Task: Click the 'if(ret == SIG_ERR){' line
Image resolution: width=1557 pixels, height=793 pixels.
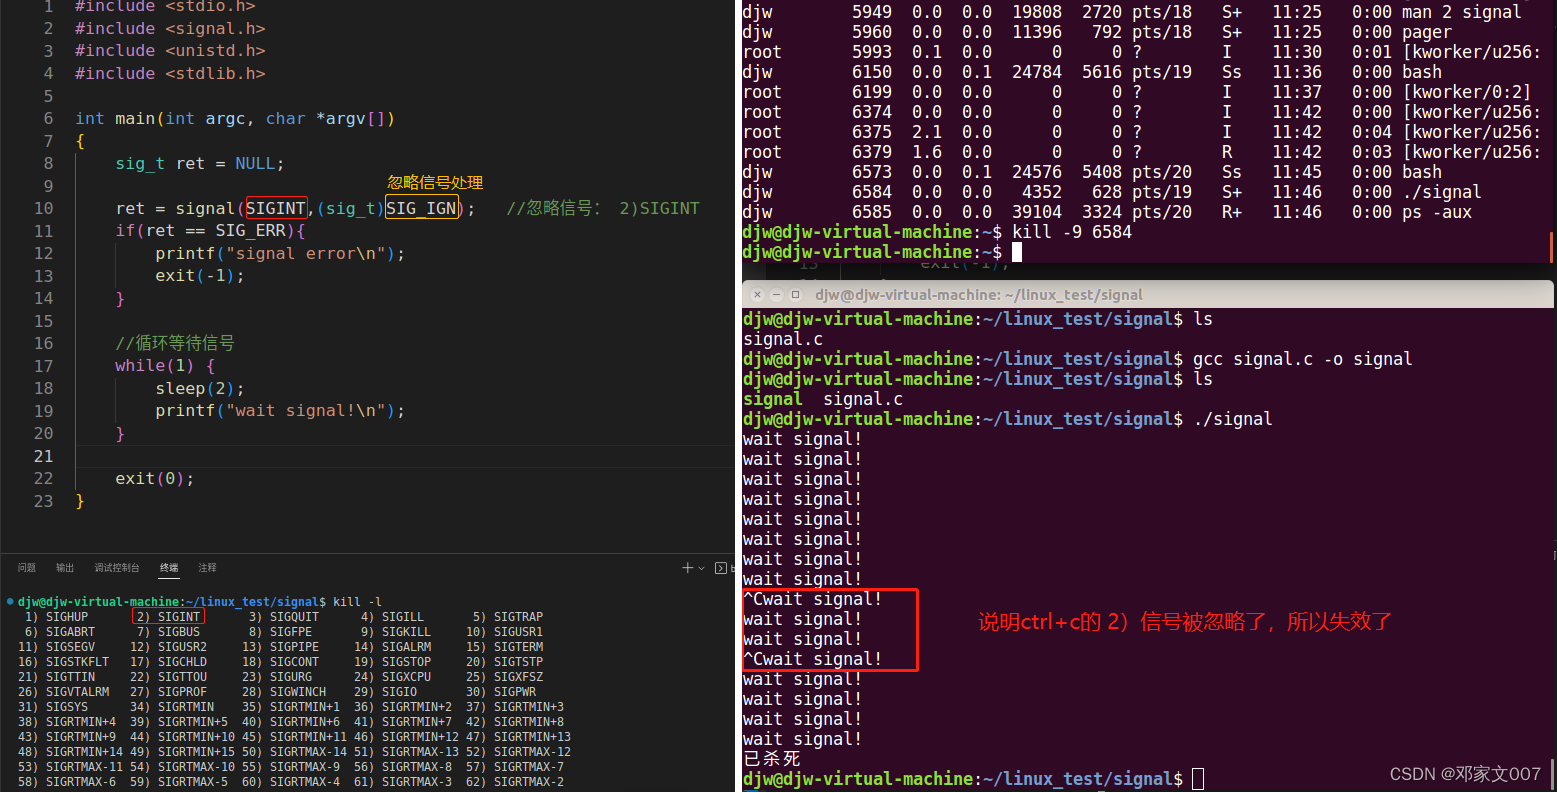Action: point(210,231)
